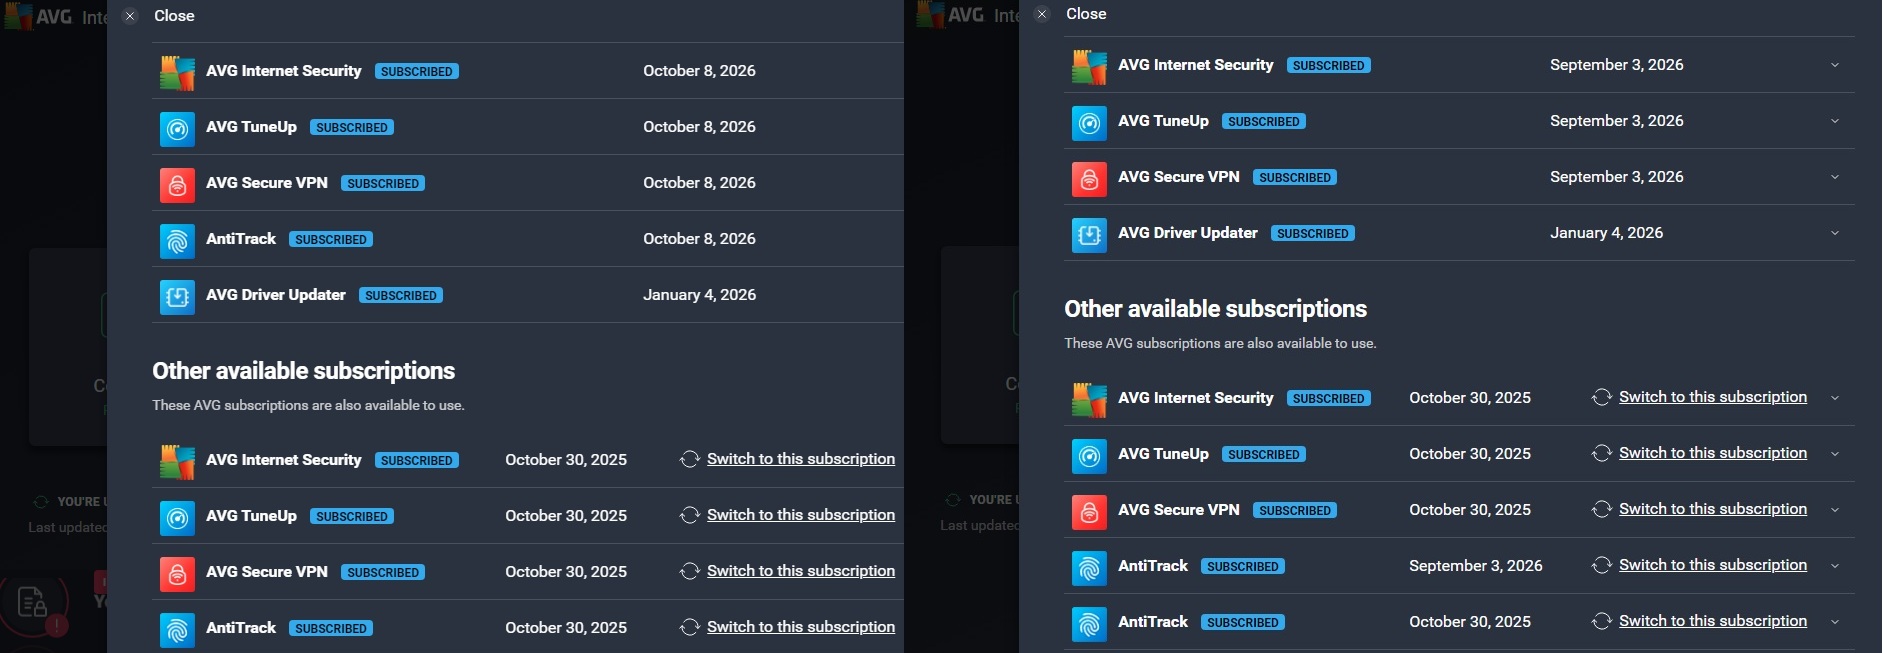Select September 3, 2026 date for AVG Internet Security
This screenshot has height=653, width=1887.
(x=1616, y=65)
